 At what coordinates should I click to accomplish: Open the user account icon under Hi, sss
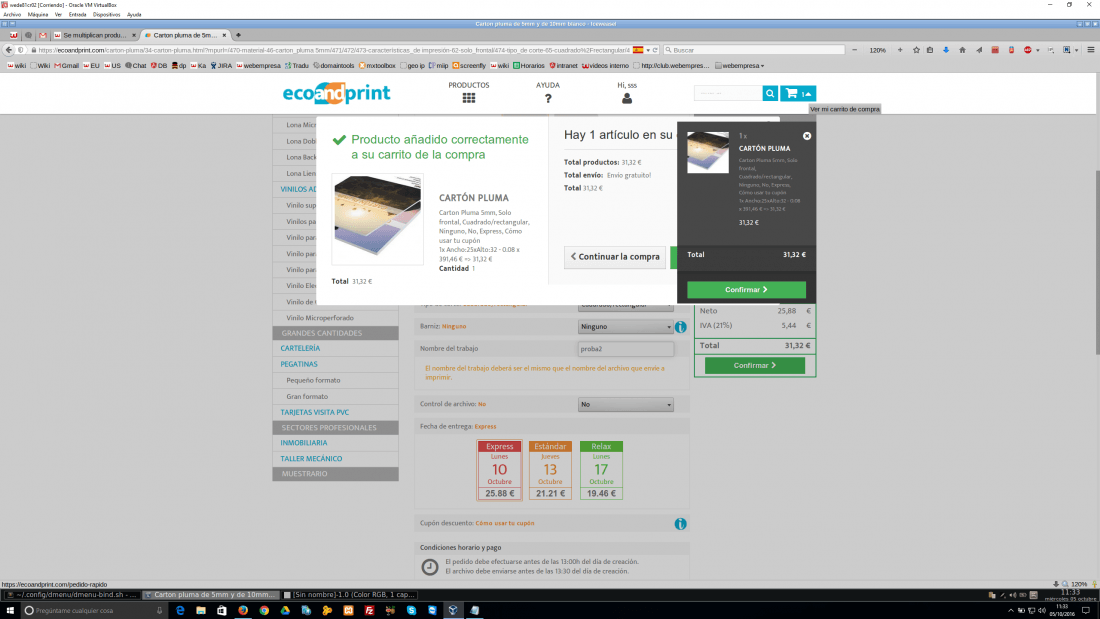point(626,98)
